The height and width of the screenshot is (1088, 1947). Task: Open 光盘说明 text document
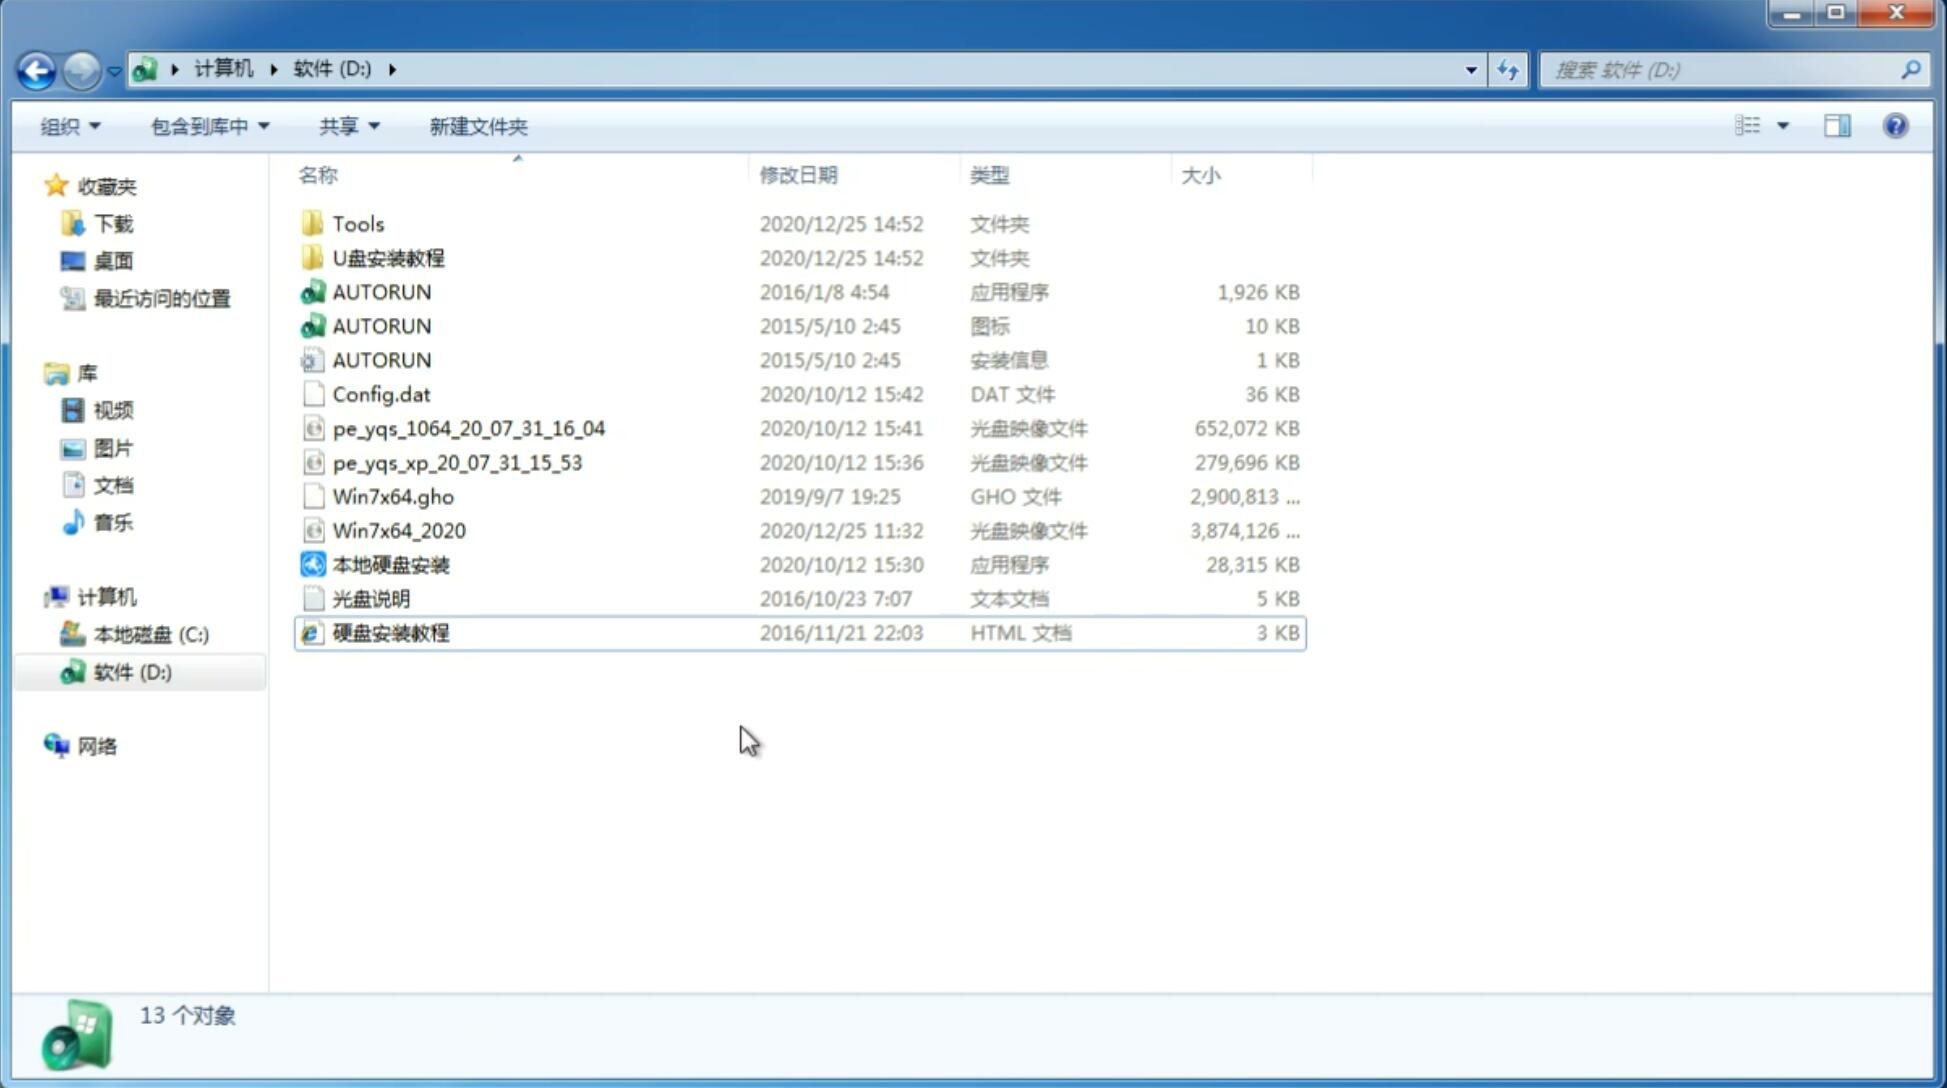point(372,599)
